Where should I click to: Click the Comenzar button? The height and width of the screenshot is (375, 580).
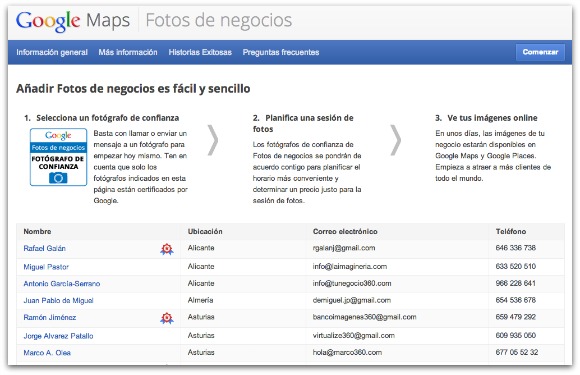540,52
